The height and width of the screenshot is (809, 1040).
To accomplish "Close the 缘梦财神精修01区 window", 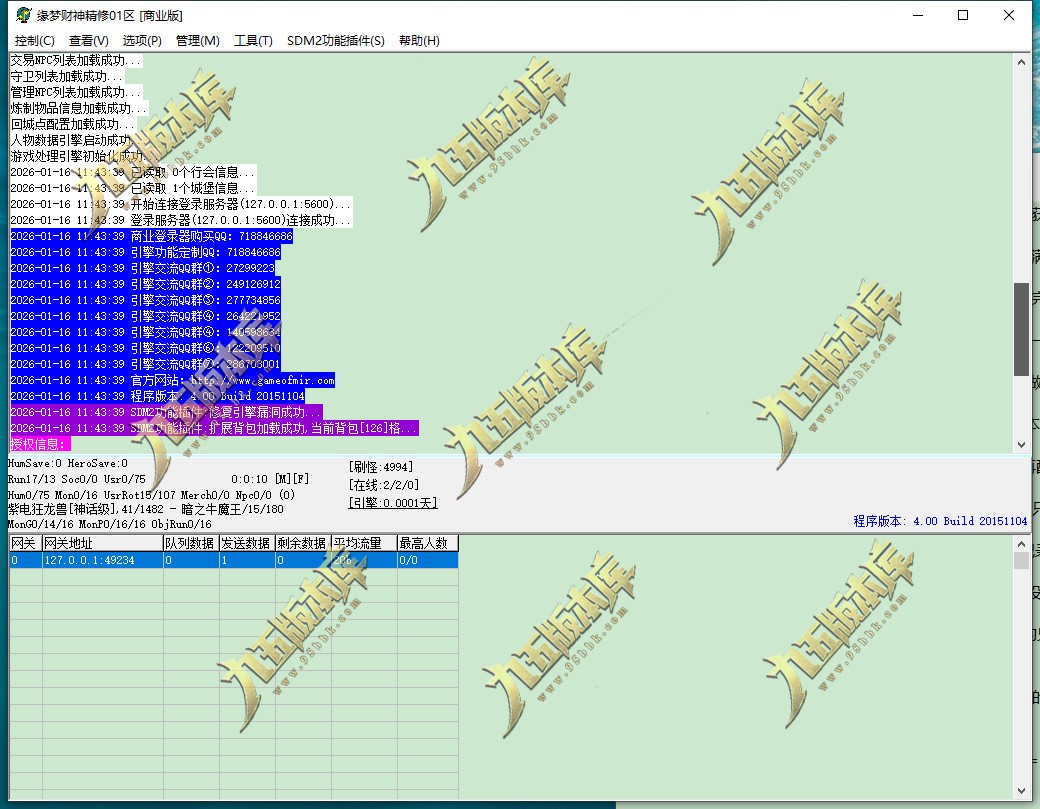I will [x=1009, y=15].
